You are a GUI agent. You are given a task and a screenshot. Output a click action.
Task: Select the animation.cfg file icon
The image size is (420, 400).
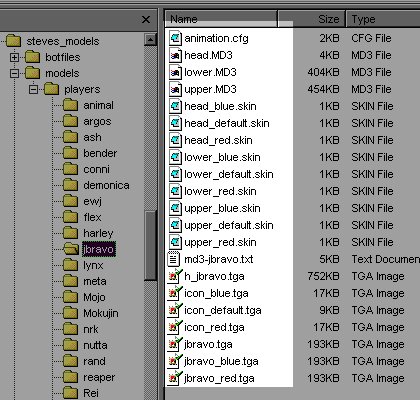175,38
